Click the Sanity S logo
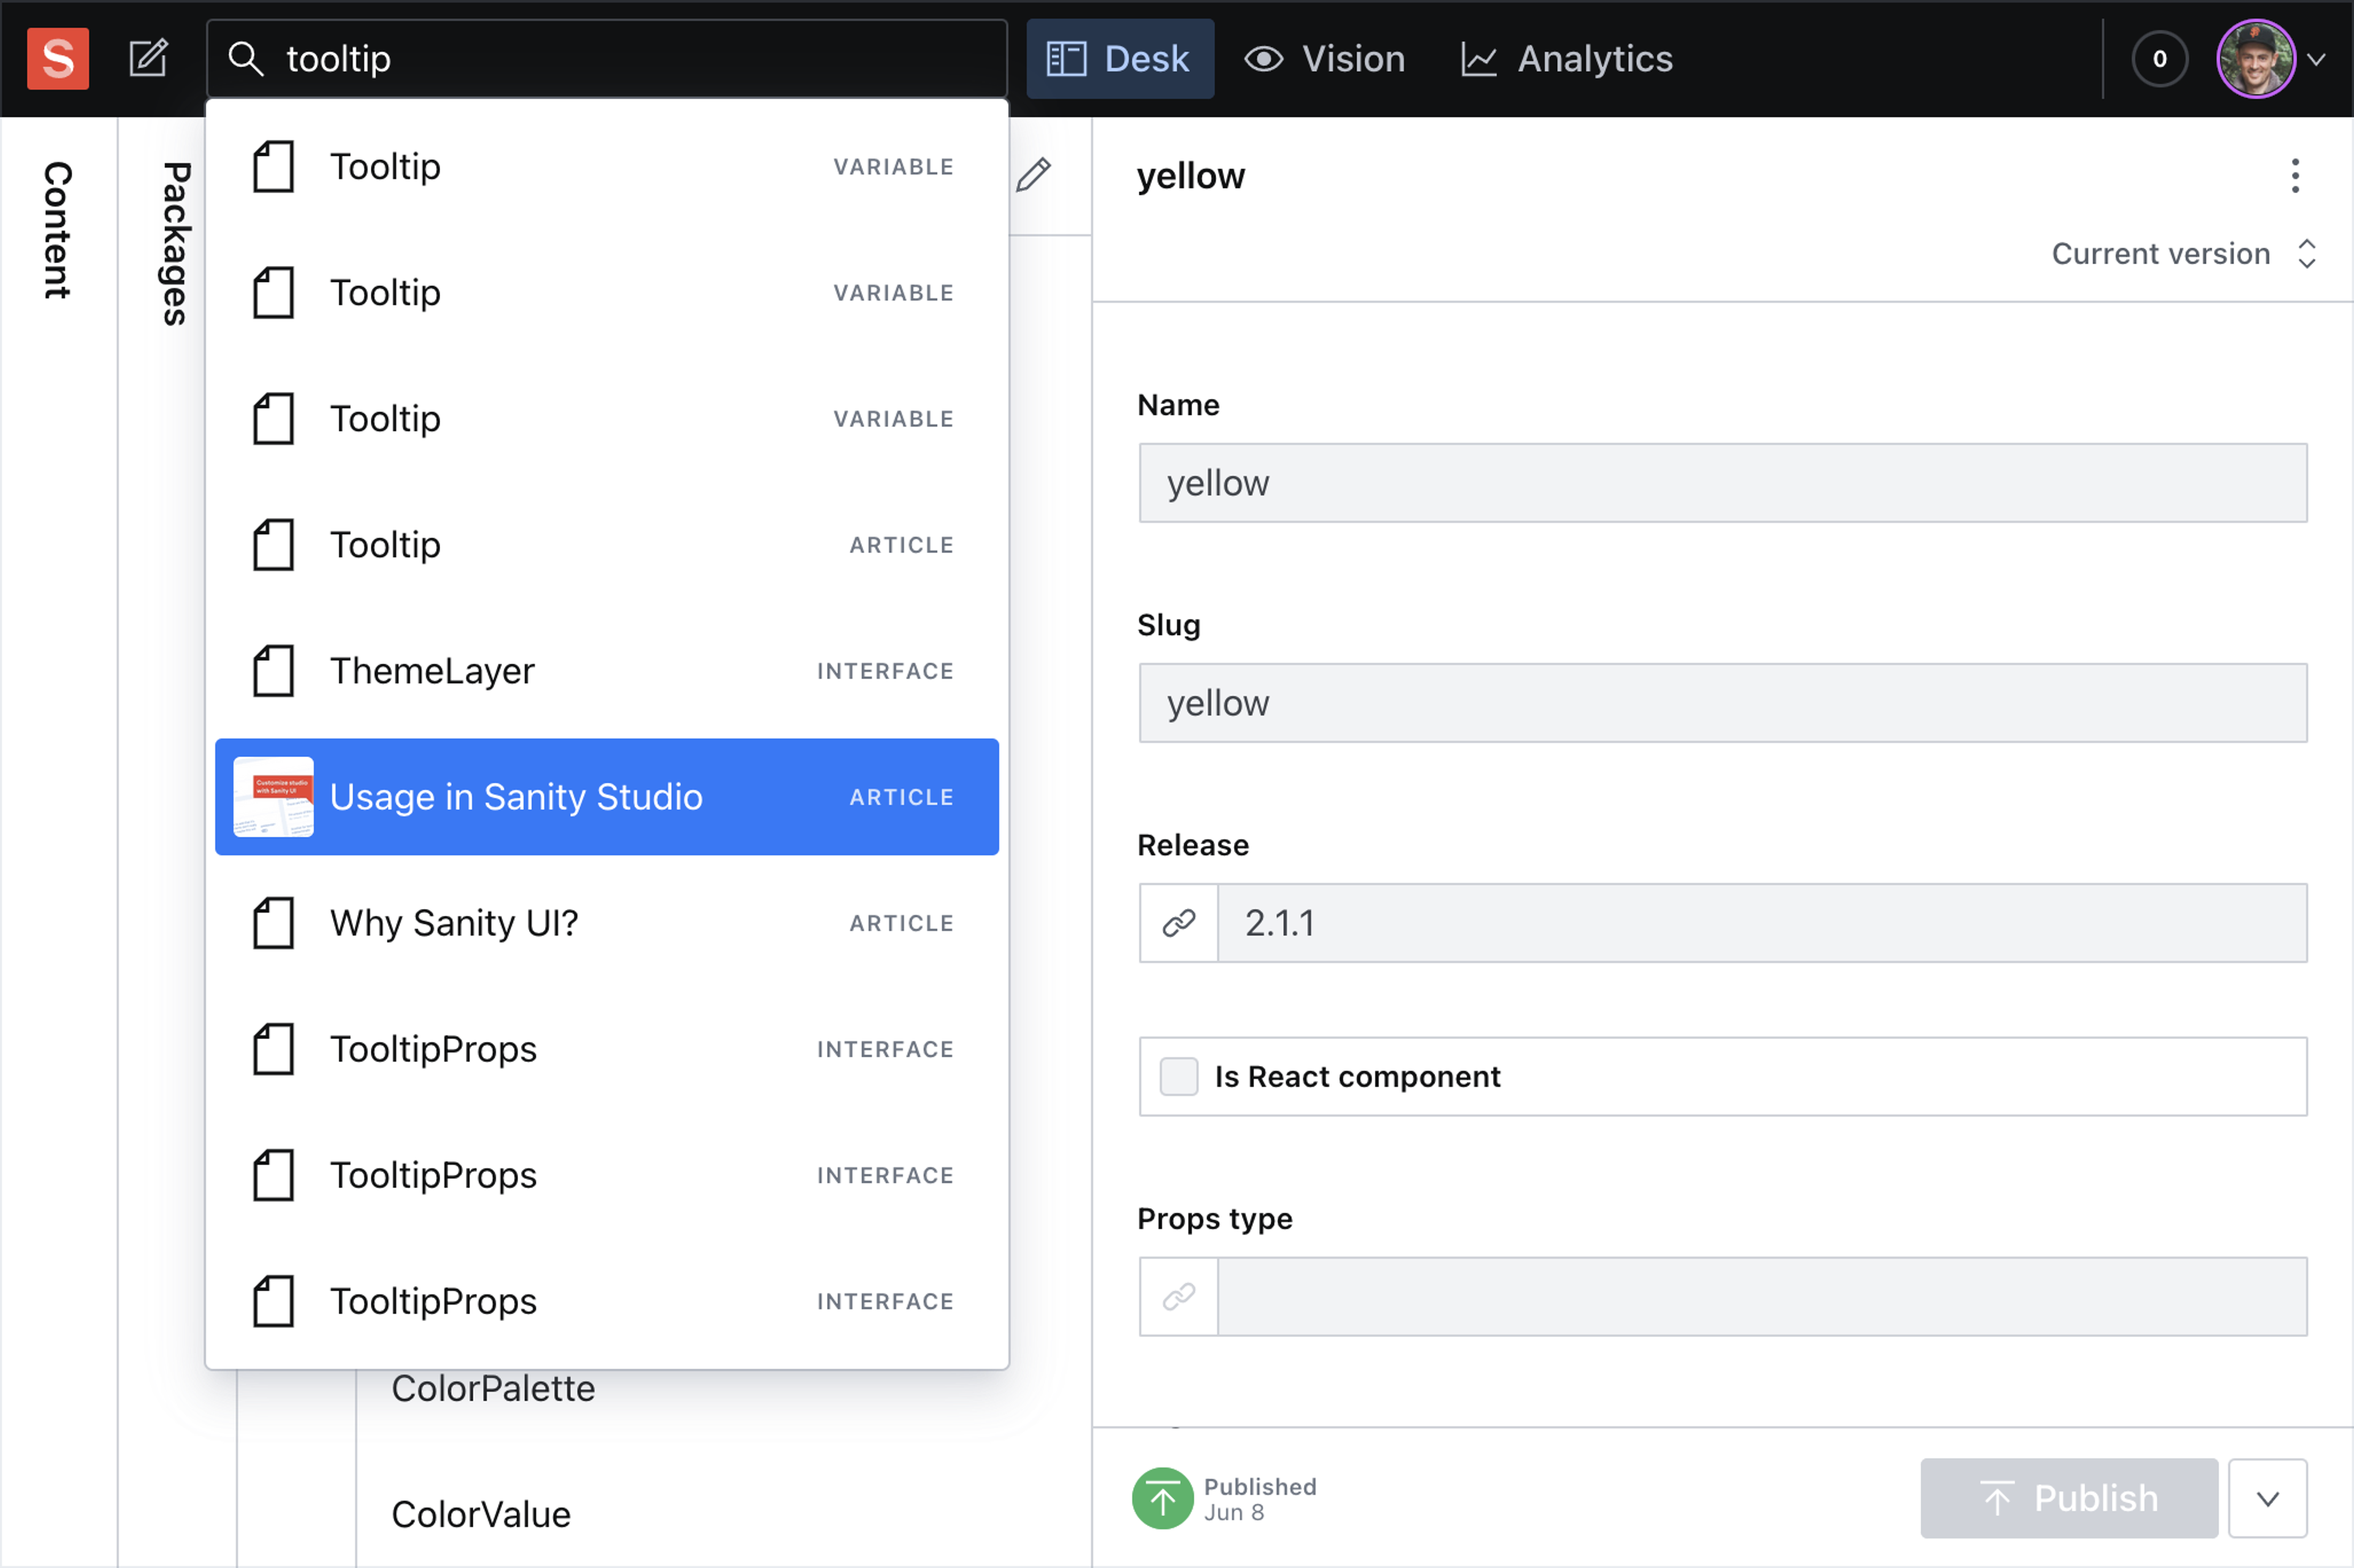 tap(58, 58)
